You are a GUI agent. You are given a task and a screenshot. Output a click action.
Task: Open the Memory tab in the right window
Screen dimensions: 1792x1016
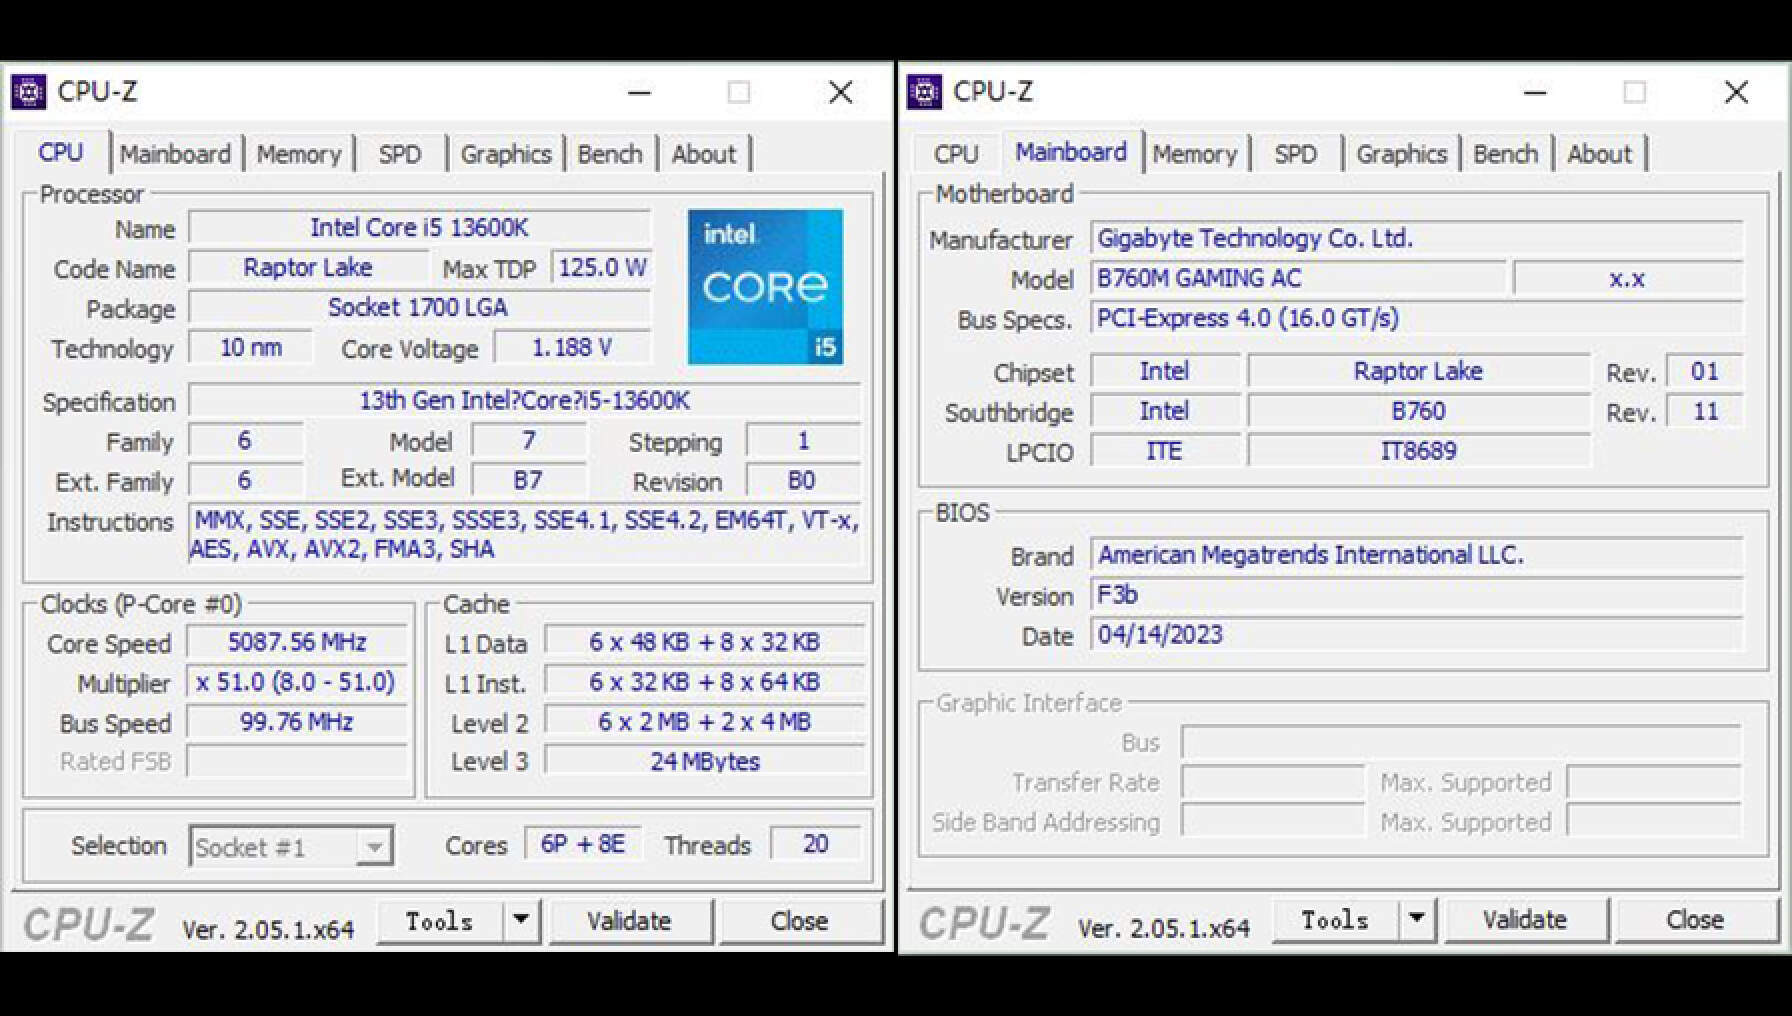1196,153
